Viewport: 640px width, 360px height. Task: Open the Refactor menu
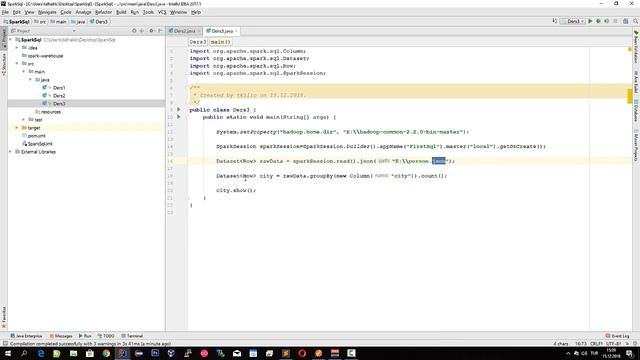103,12
